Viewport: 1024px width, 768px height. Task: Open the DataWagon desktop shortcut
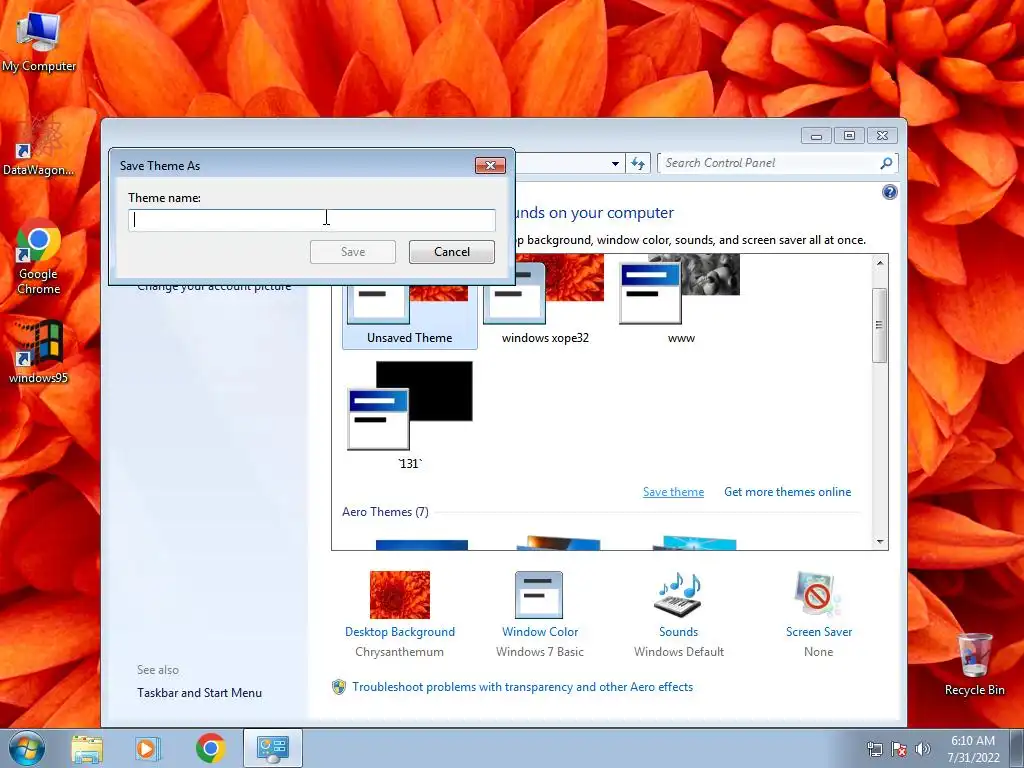point(39,145)
